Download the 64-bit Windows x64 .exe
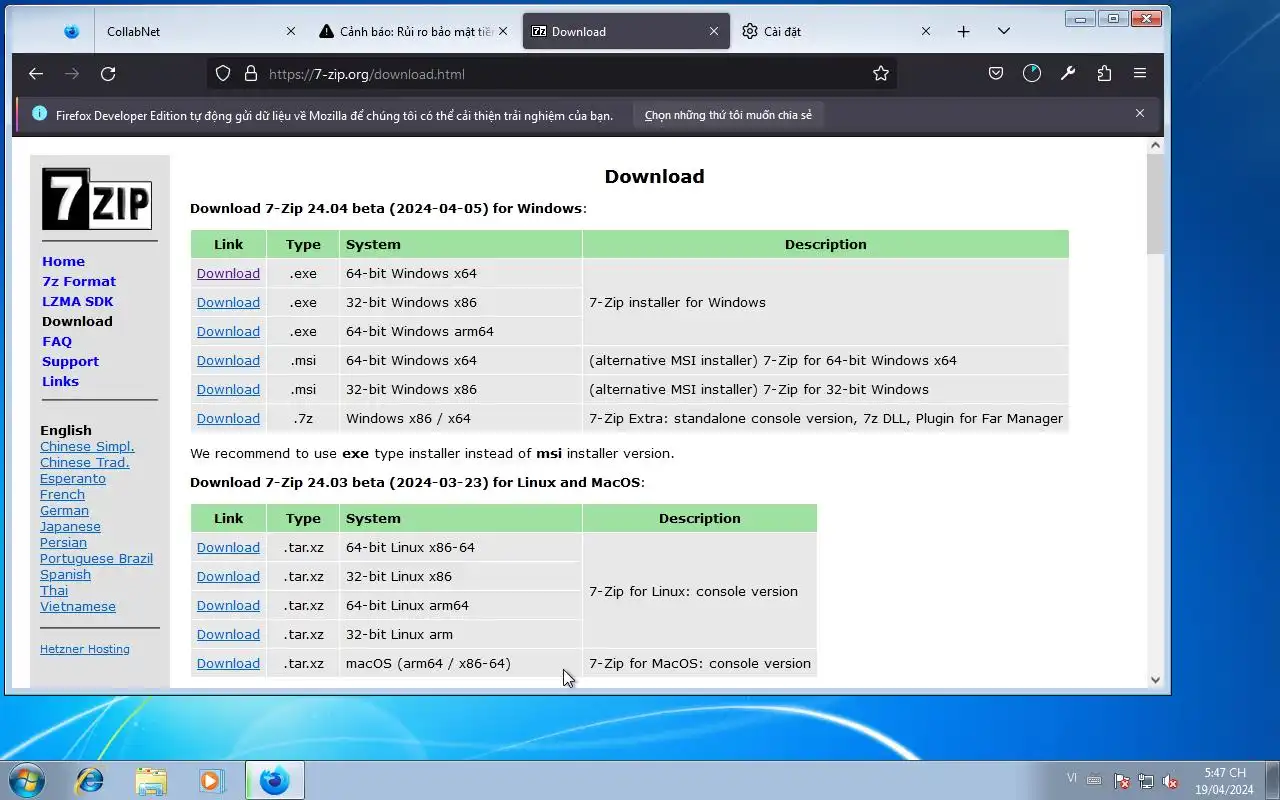Screen dimensions: 1280x800 228,273
